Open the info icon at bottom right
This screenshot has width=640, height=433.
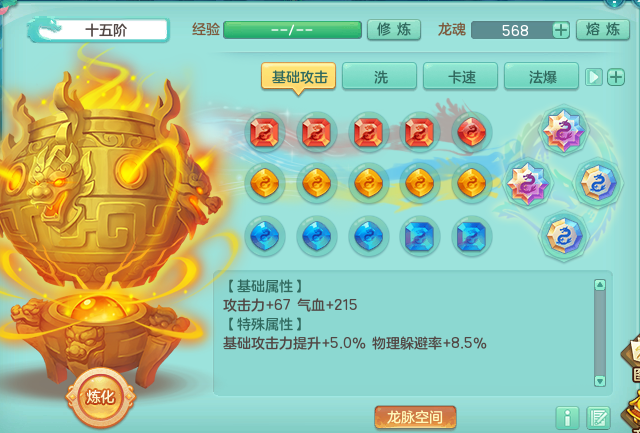click(567, 417)
